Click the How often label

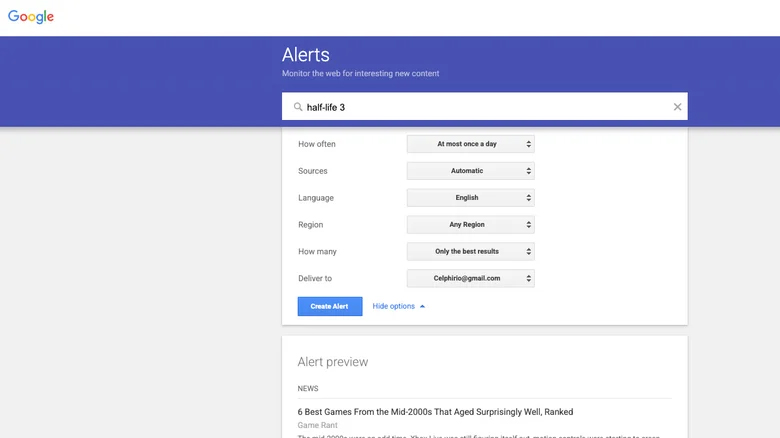tap(317, 144)
